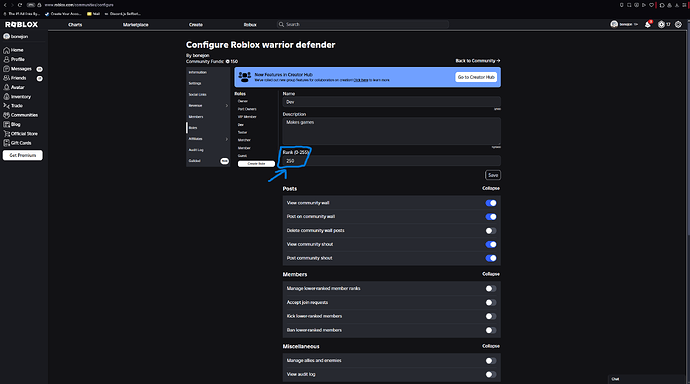Open the settings gear in the header
Image resolution: width=690 pixels, height=384 pixels.
pos(678,25)
